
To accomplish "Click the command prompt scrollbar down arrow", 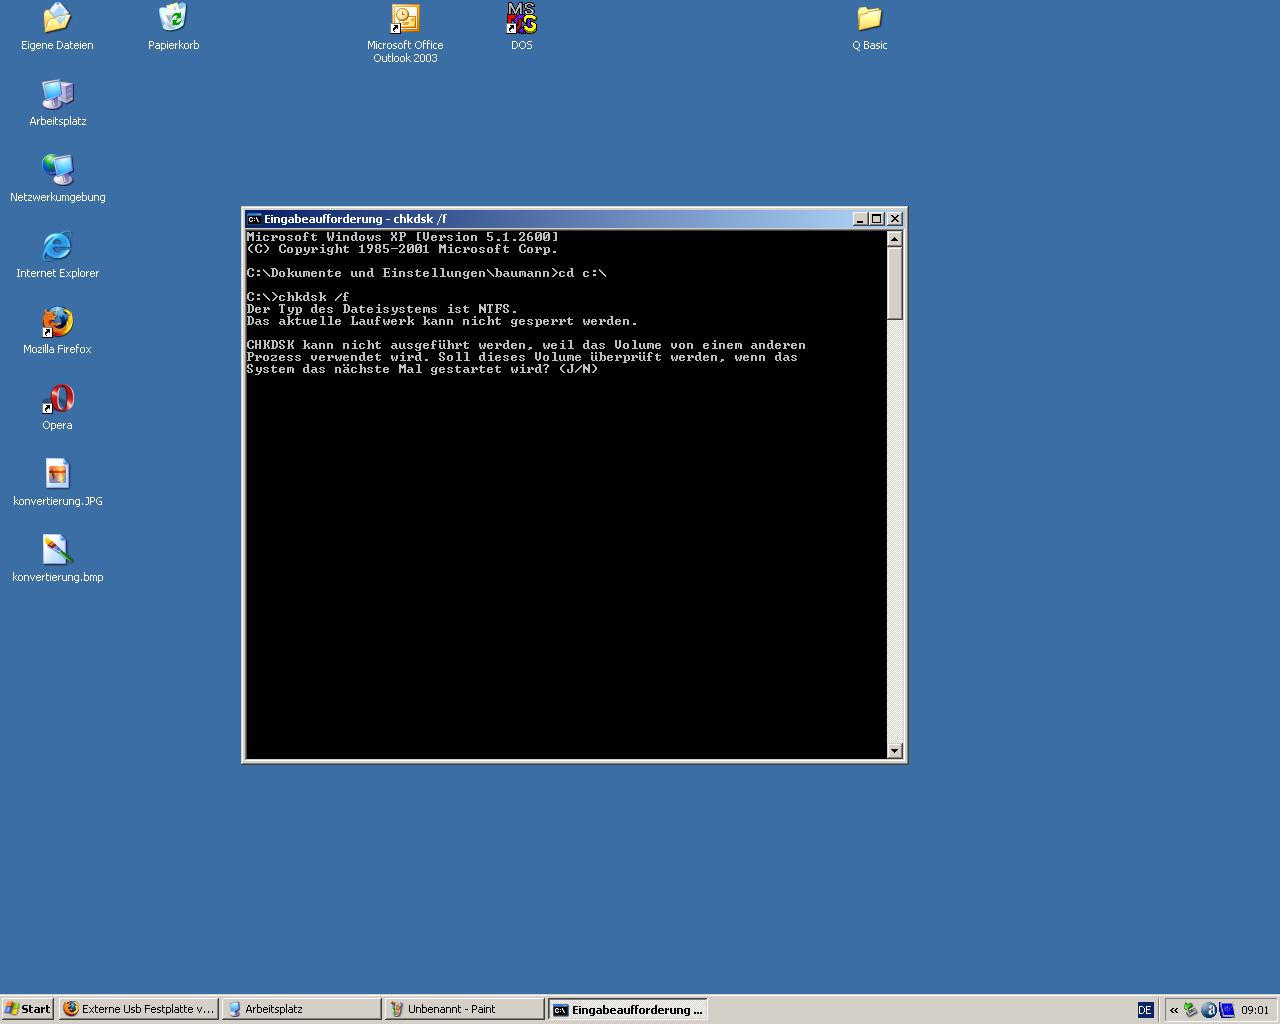I will pyautogui.click(x=894, y=750).
